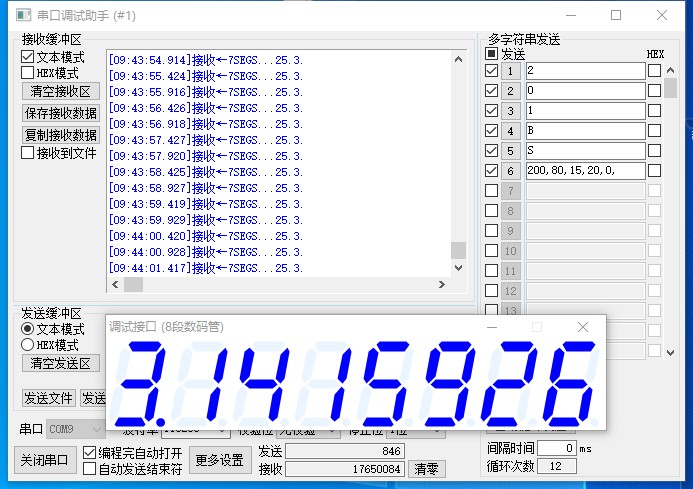Click receive log scroll-left arrow
693x489 pixels.
click(115, 284)
